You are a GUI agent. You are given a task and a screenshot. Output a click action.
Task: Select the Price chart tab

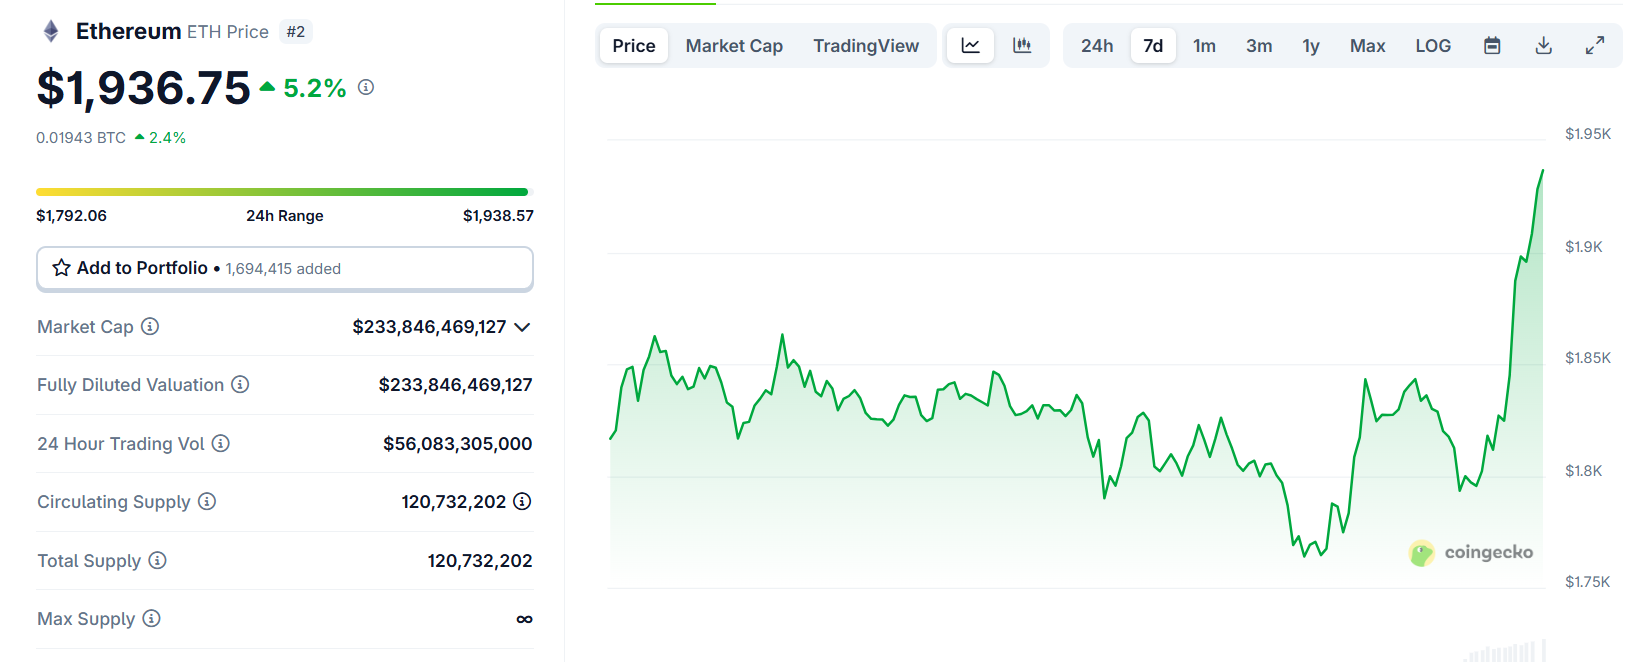pyautogui.click(x=634, y=45)
